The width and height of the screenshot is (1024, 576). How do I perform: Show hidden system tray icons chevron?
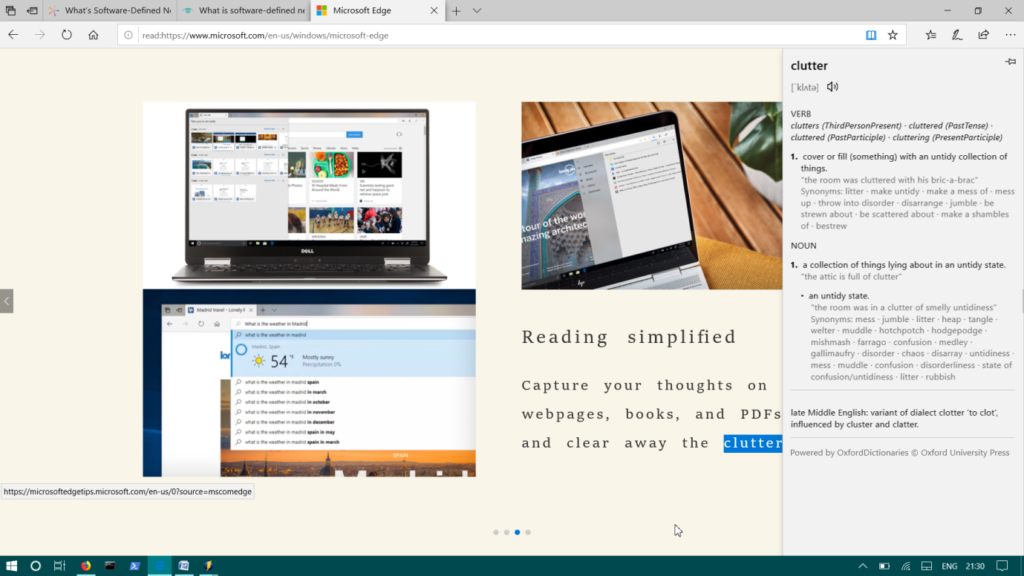click(863, 566)
